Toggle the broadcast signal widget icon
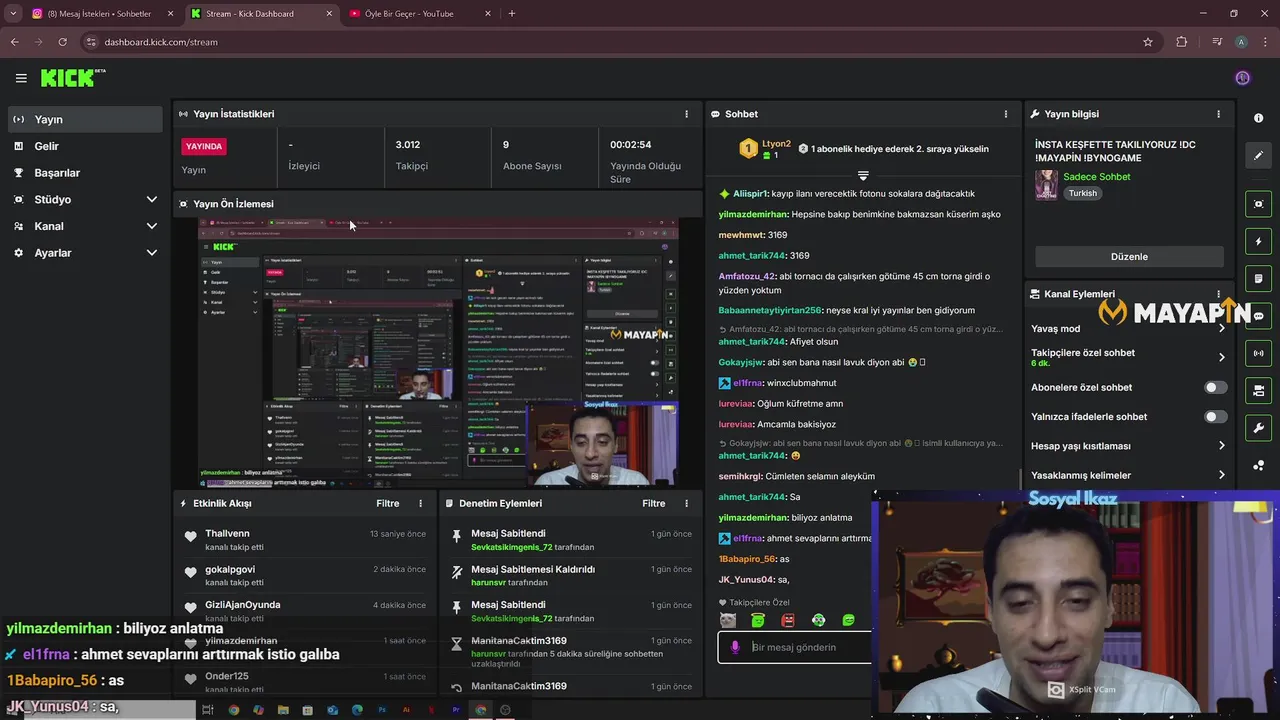Viewport: 1280px width, 720px height. click(1258, 353)
